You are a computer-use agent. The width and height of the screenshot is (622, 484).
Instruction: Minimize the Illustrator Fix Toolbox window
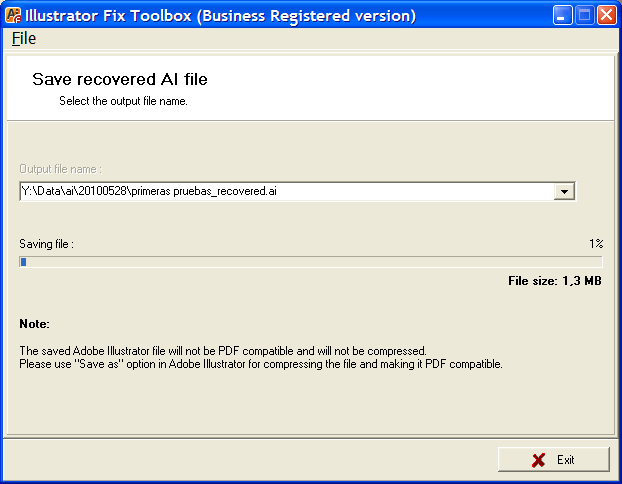click(564, 15)
